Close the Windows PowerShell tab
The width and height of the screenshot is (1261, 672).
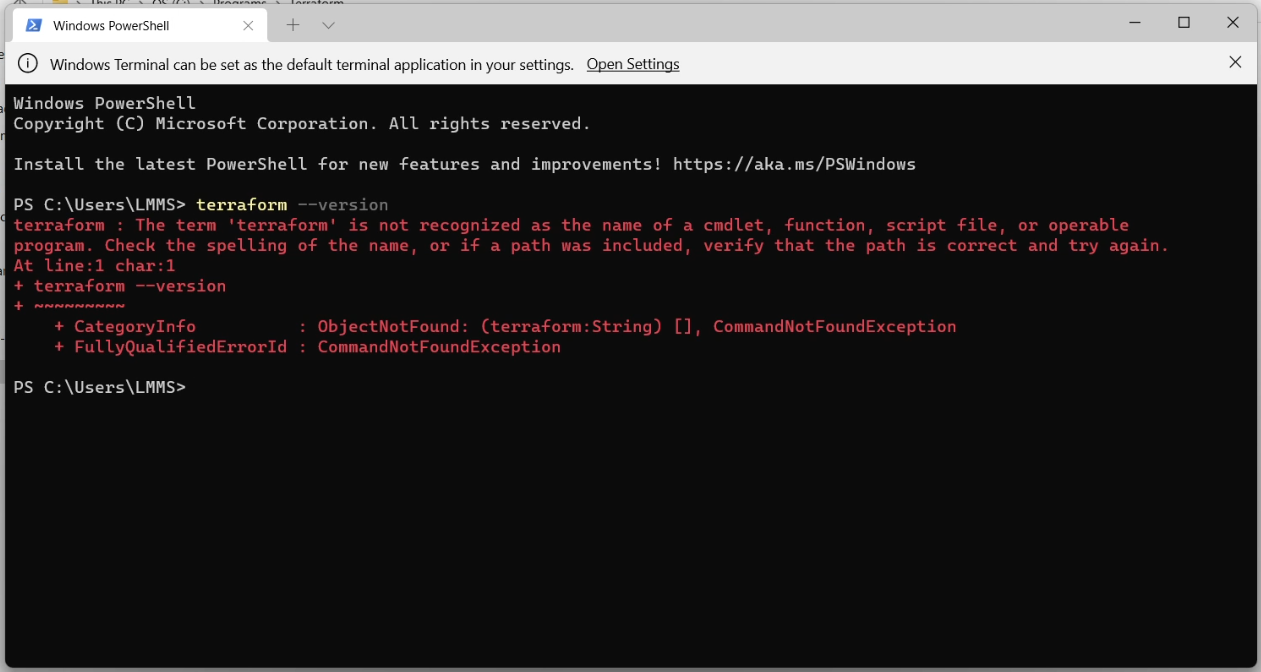click(248, 25)
